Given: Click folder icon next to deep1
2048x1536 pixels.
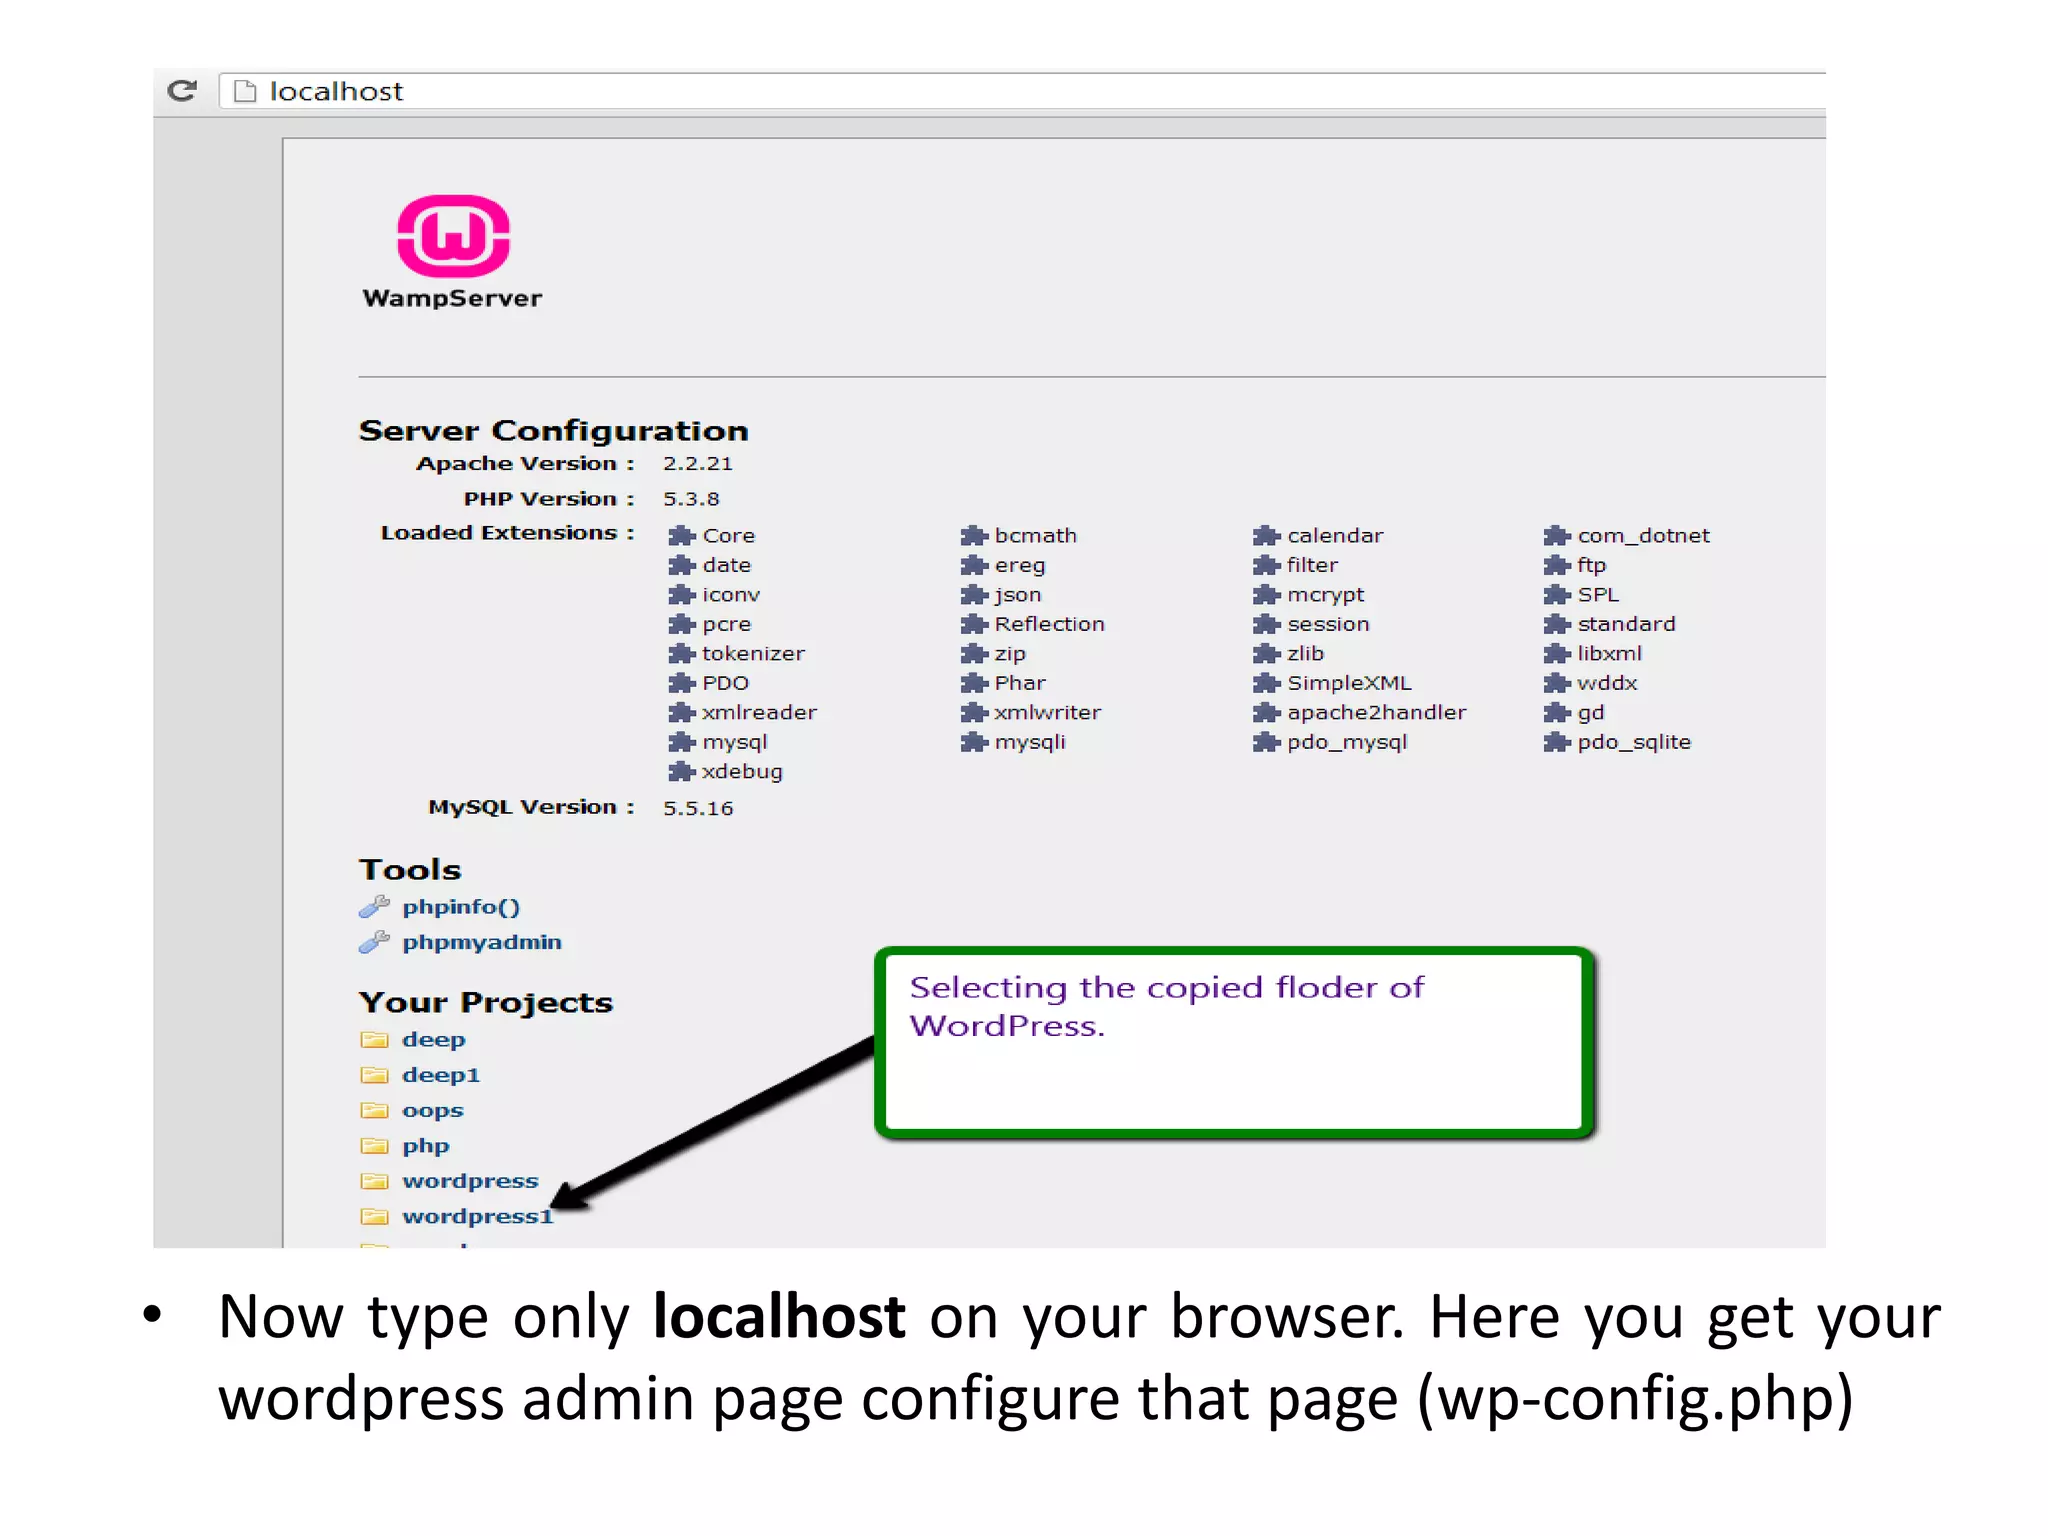Looking at the screenshot, I should 374,1075.
